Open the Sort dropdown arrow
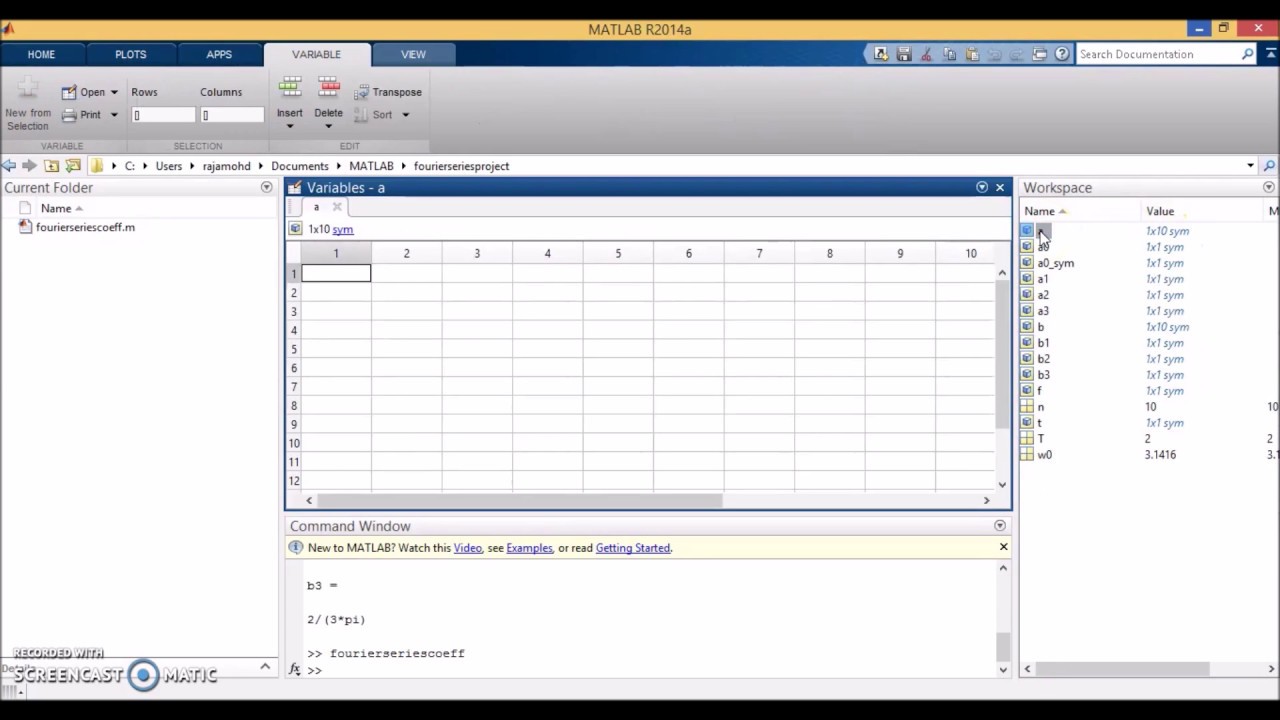1280x720 pixels. [x=405, y=115]
